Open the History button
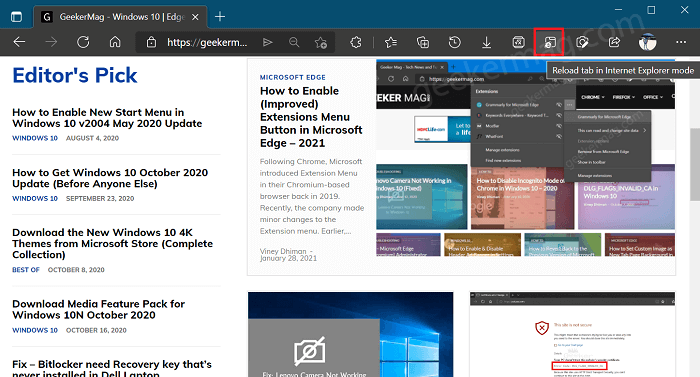 coord(454,42)
